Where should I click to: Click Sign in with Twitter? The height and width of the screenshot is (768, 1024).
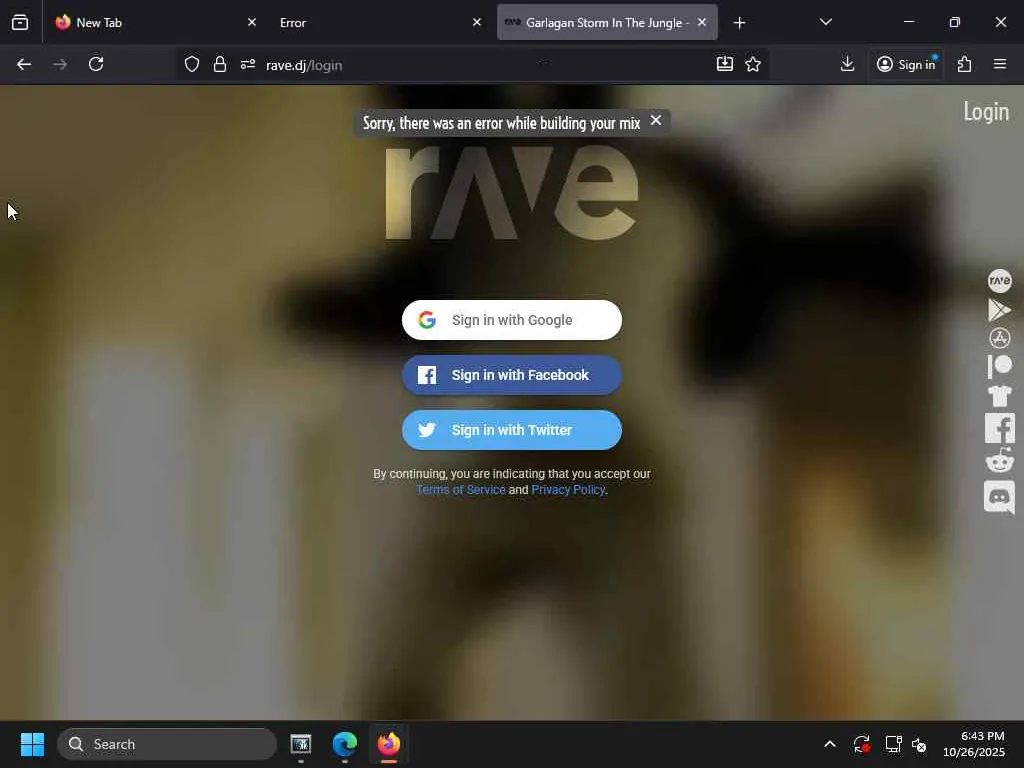point(511,430)
